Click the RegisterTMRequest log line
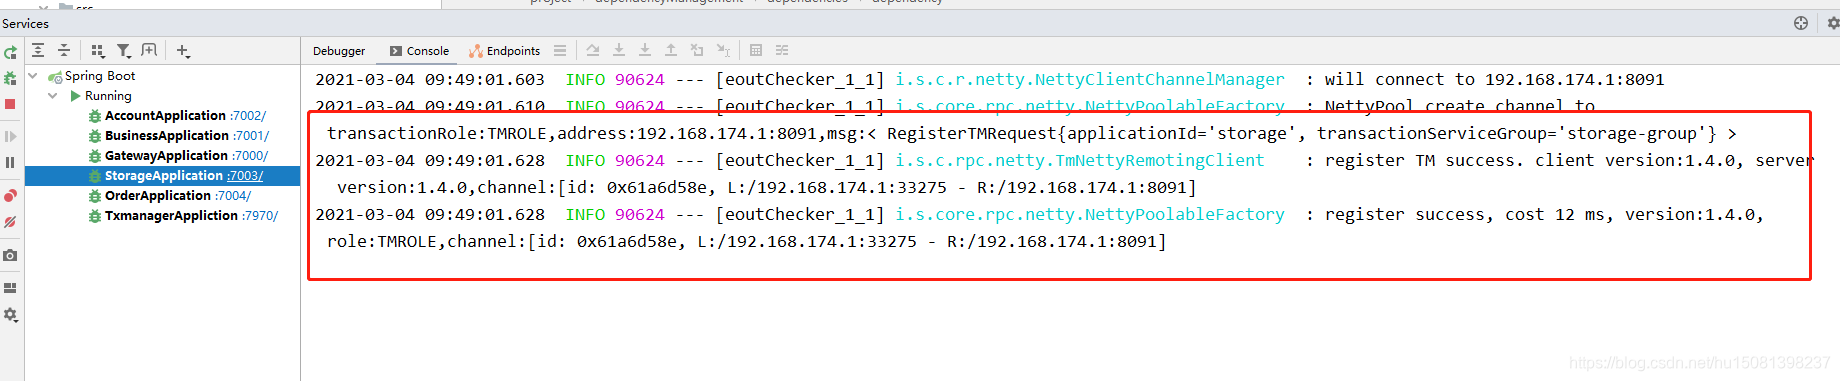The height and width of the screenshot is (381, 1840). [x=1032, y=133]
